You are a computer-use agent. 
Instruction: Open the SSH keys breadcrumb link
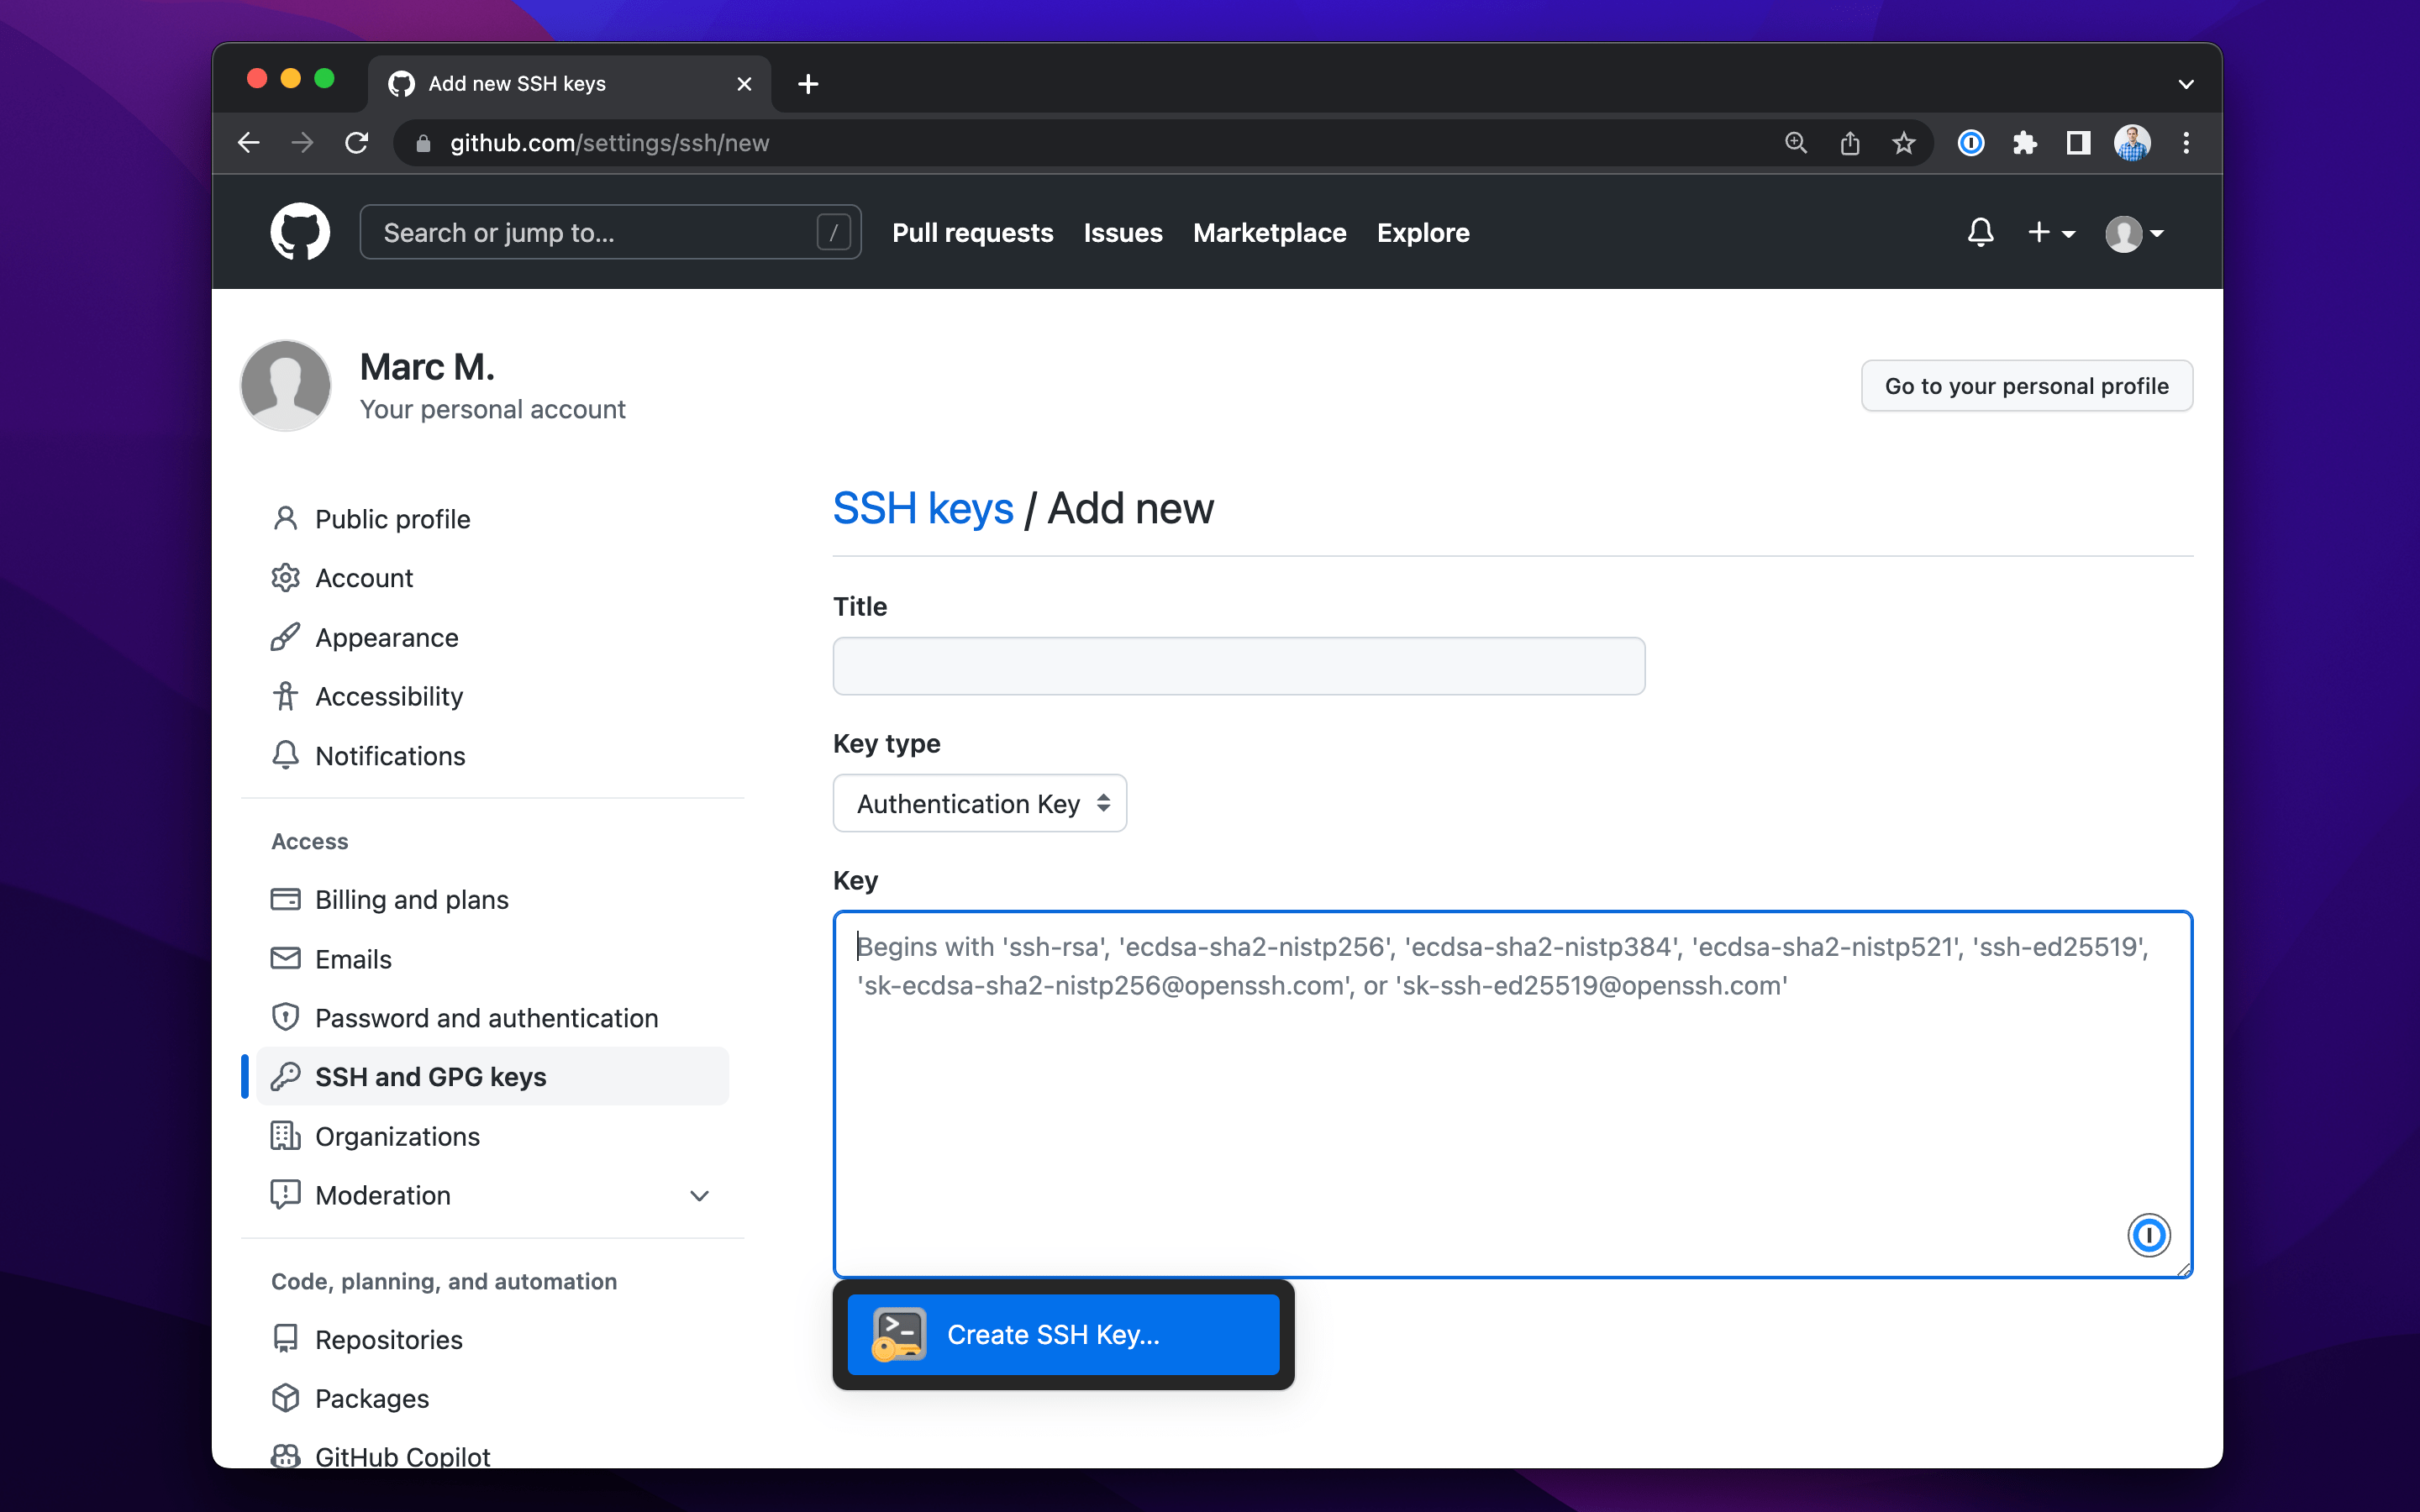[923, 508]
